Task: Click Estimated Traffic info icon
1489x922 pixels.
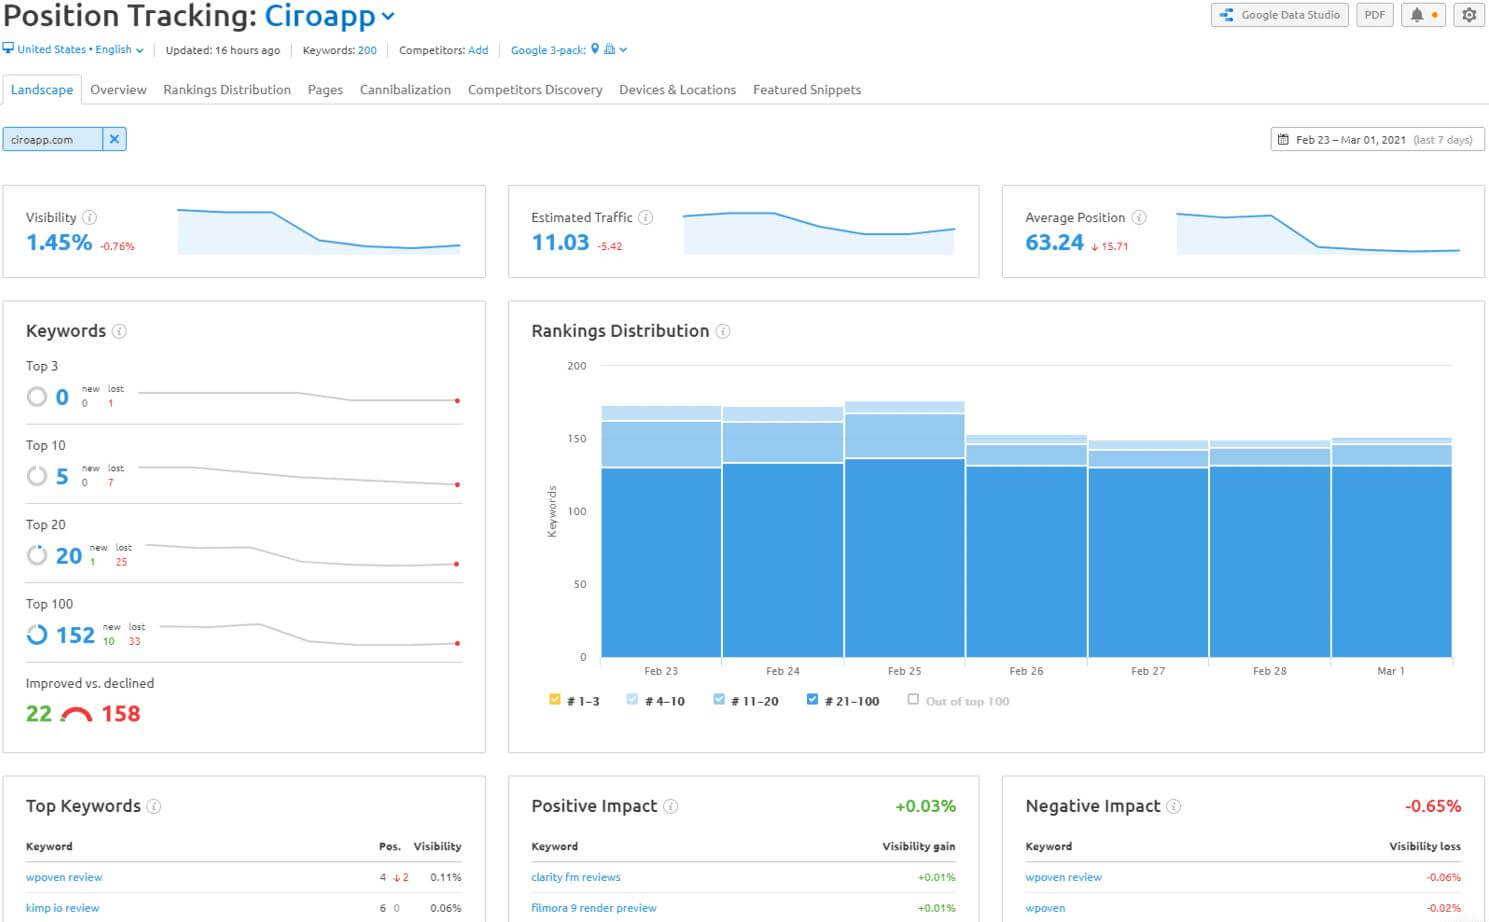Action: pyautogui.click(x=646, y=217)
